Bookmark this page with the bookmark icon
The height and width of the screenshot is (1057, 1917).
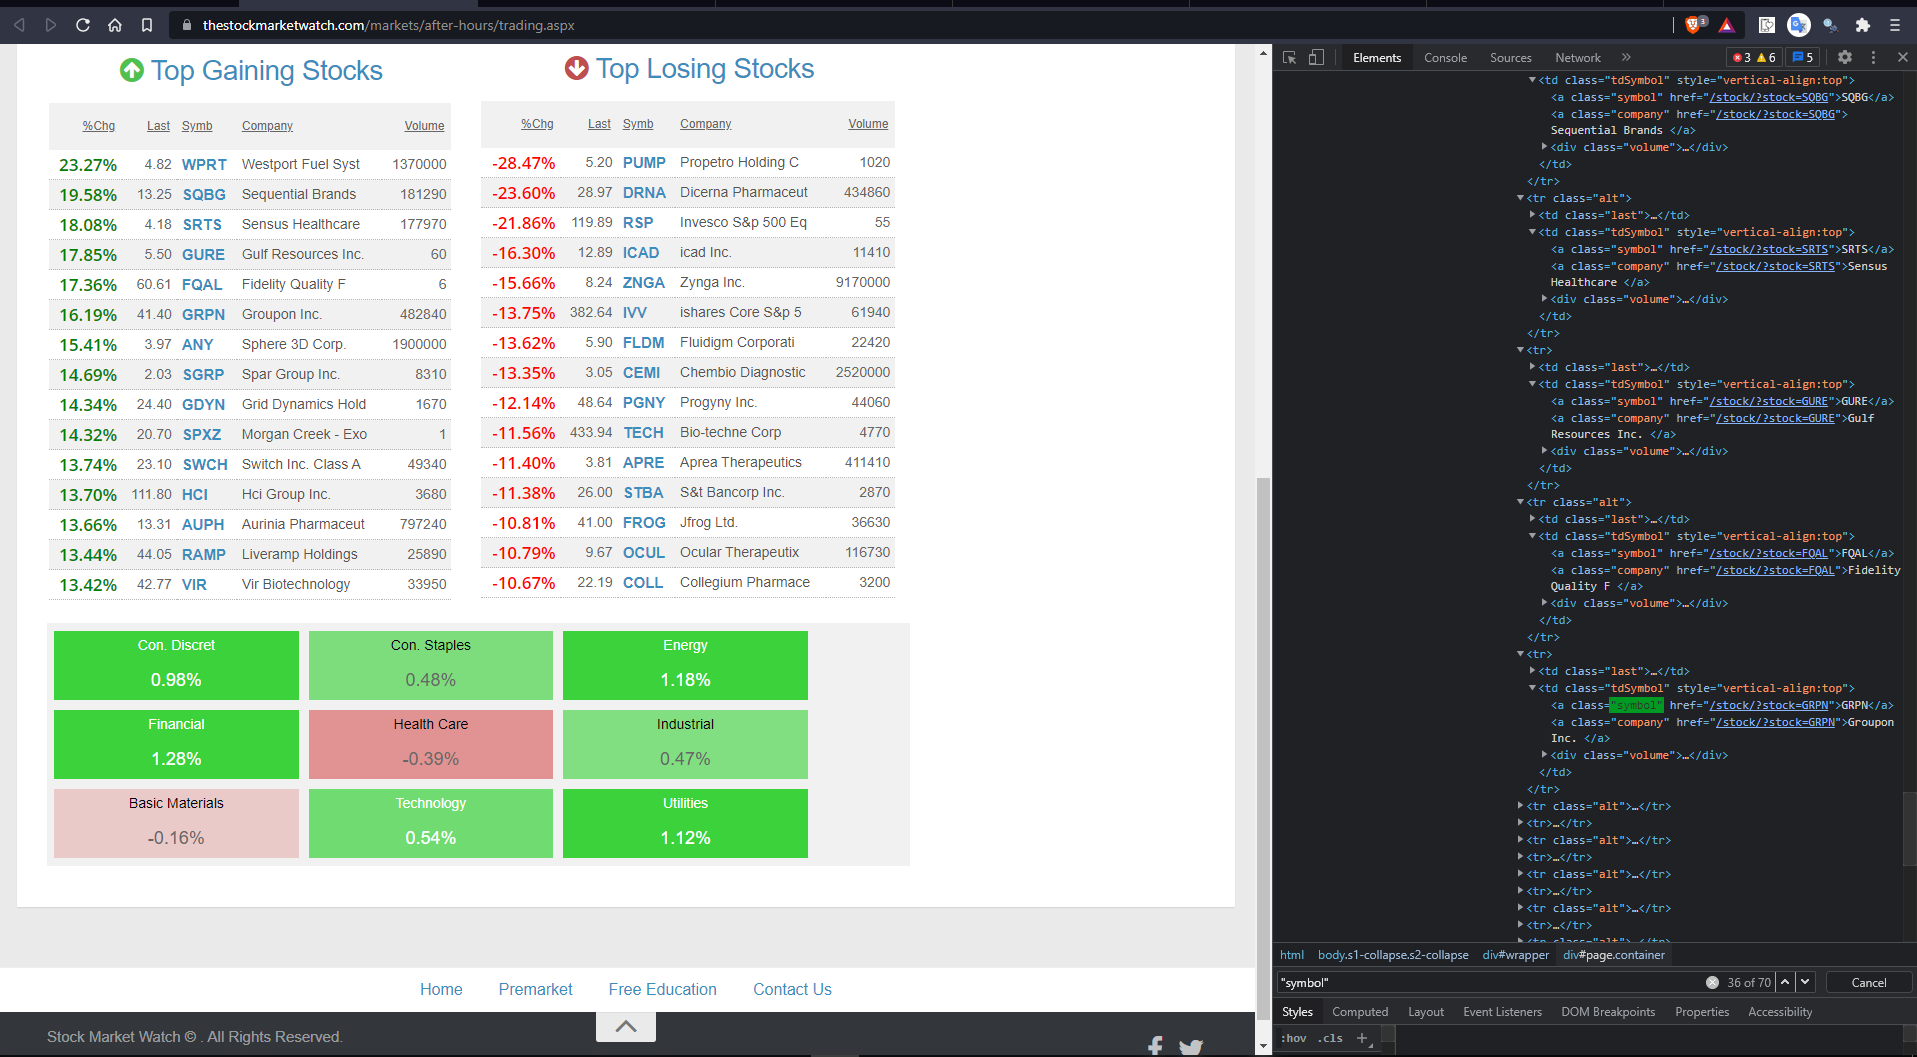pyautogui.click(x=147, y=25)
